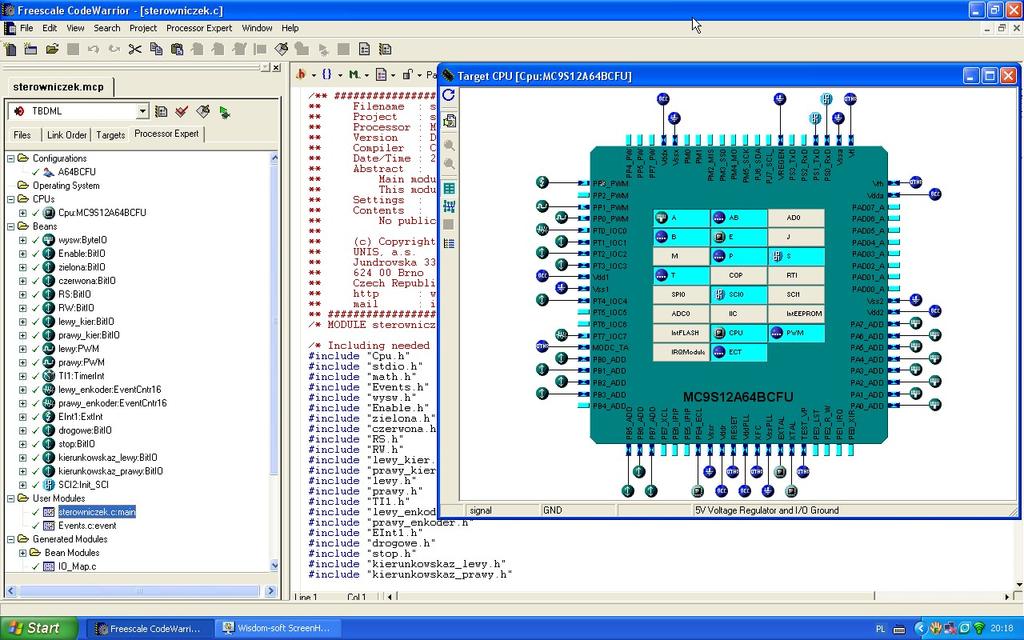Select the CPU block inside the chip diagram
Screen dimensions: 1024x640
point(739,333)
